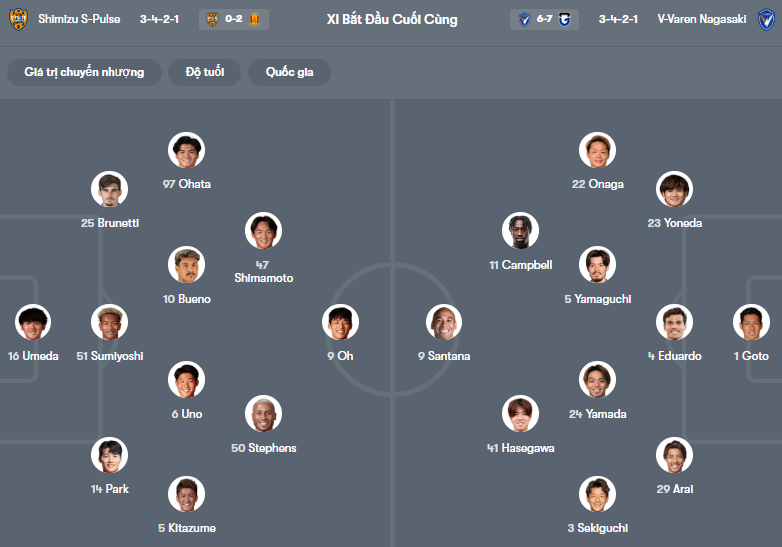Click the 11 Campbell player avatar

(521, 231)
